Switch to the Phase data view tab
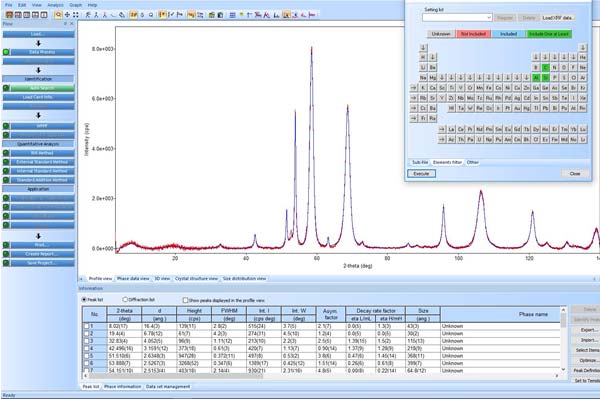600x400 pixels. coord(133,279)
